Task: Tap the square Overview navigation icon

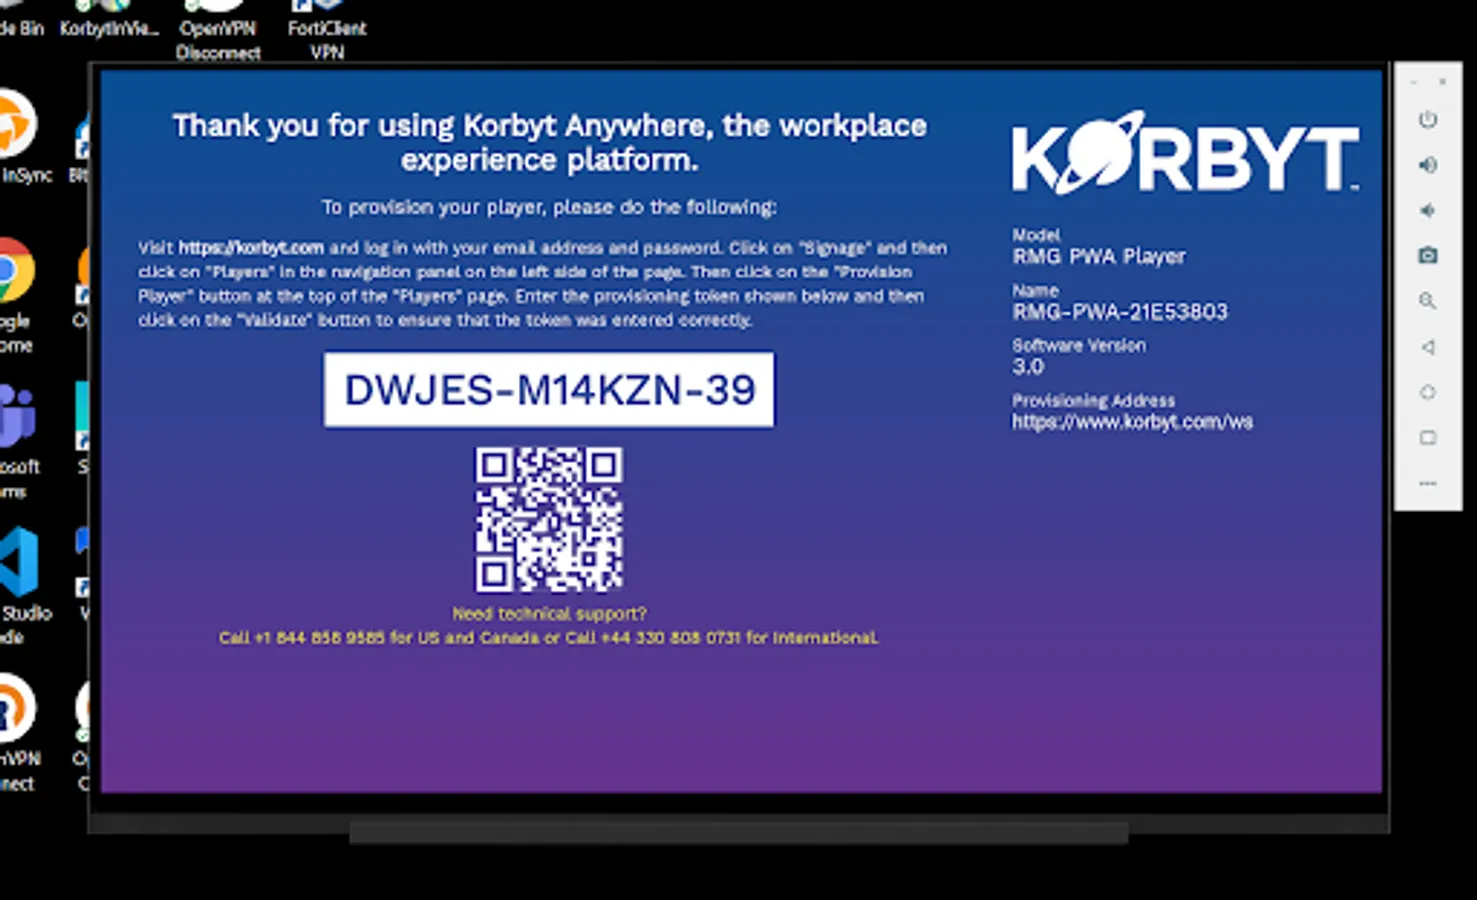Action: (1428, 437)
